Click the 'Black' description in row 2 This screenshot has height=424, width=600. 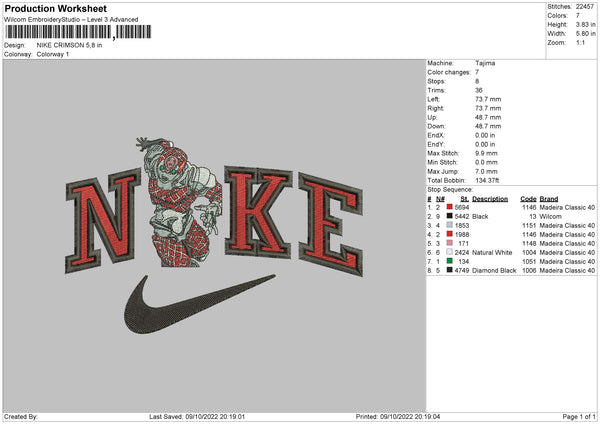480,216
